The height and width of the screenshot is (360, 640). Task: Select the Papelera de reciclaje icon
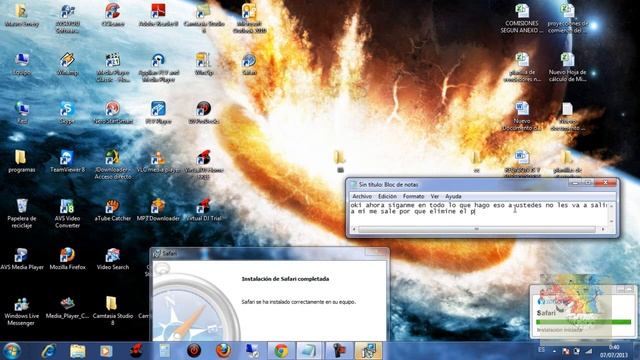click(22, 213)
